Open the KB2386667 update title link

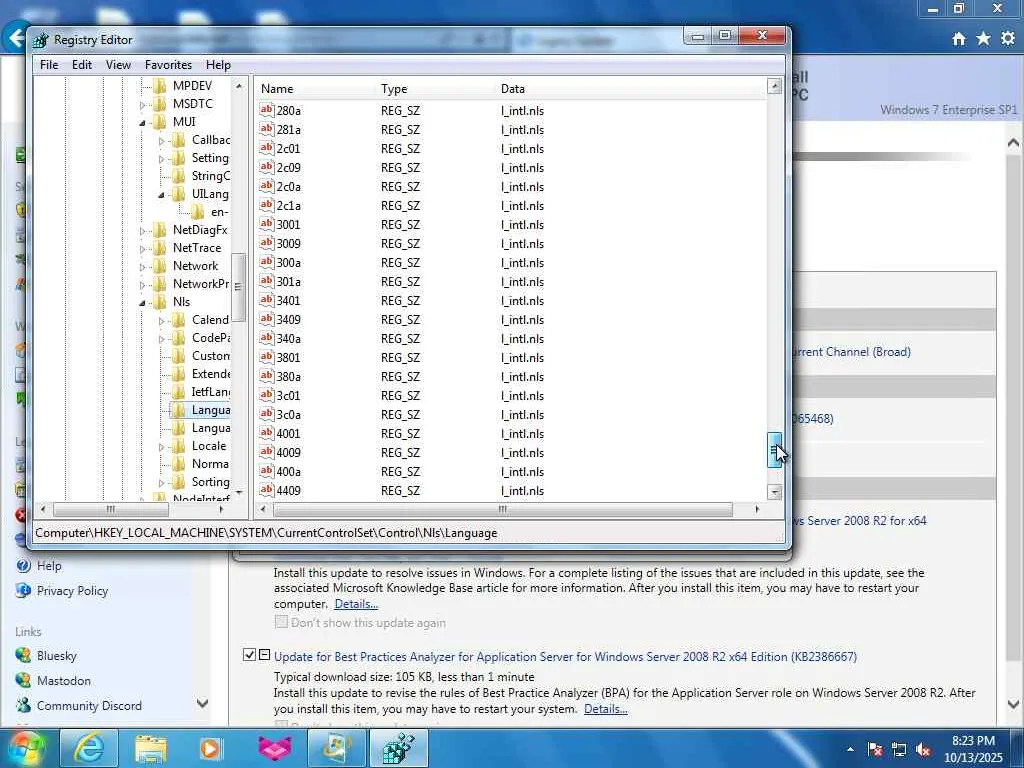pyautogui.click(x=566, y=656)
